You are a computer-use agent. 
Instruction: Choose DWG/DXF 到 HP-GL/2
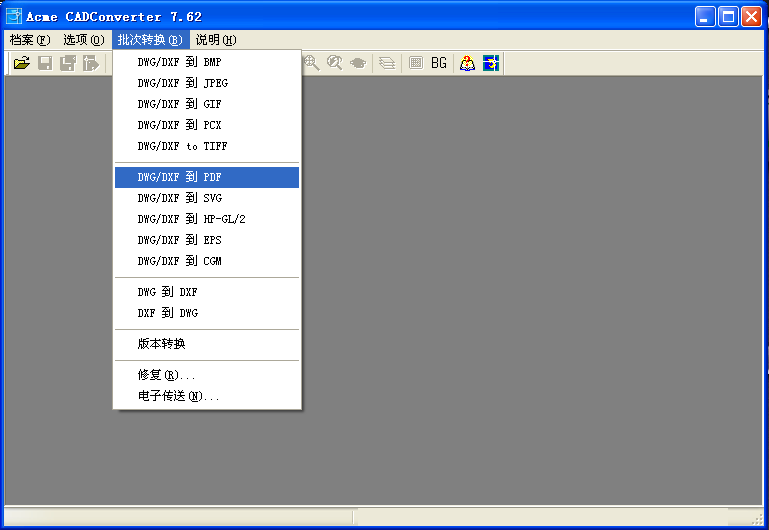click(207, 219)
